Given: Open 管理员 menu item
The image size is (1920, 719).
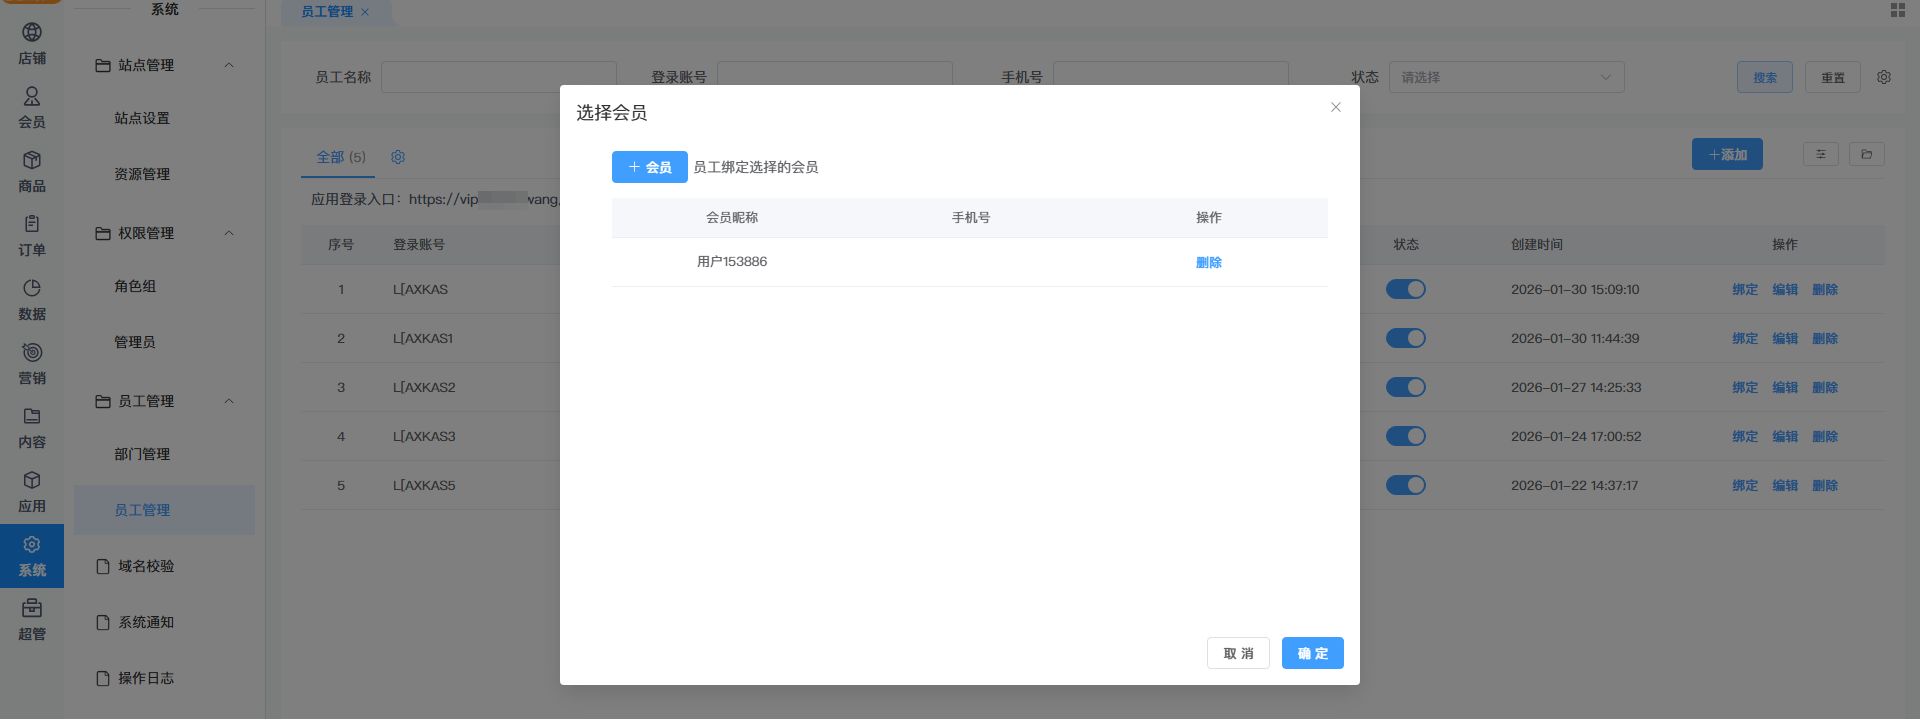Looking at the screenshot, I should [x=135, y=342].
